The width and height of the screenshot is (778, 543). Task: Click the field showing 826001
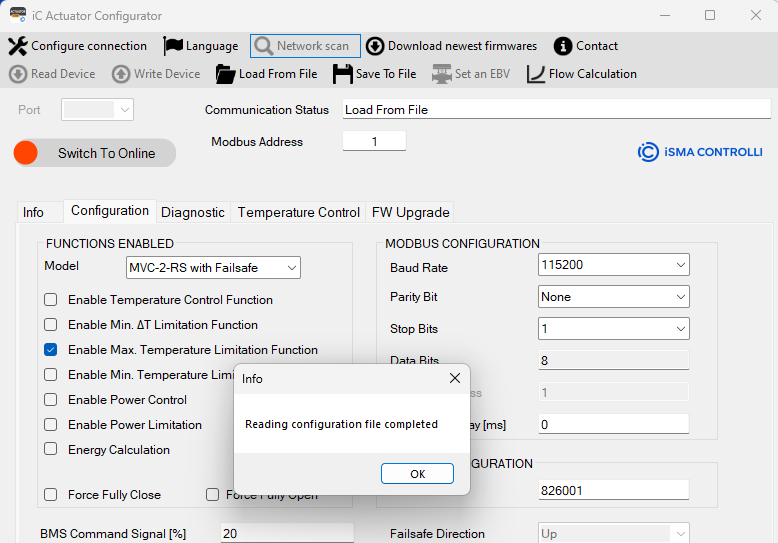(x=614, y=490)
